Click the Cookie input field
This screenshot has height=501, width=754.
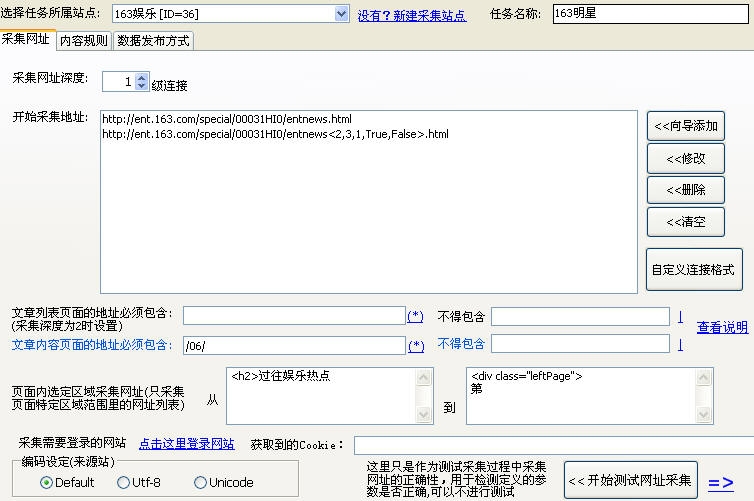tap(553, 444)
